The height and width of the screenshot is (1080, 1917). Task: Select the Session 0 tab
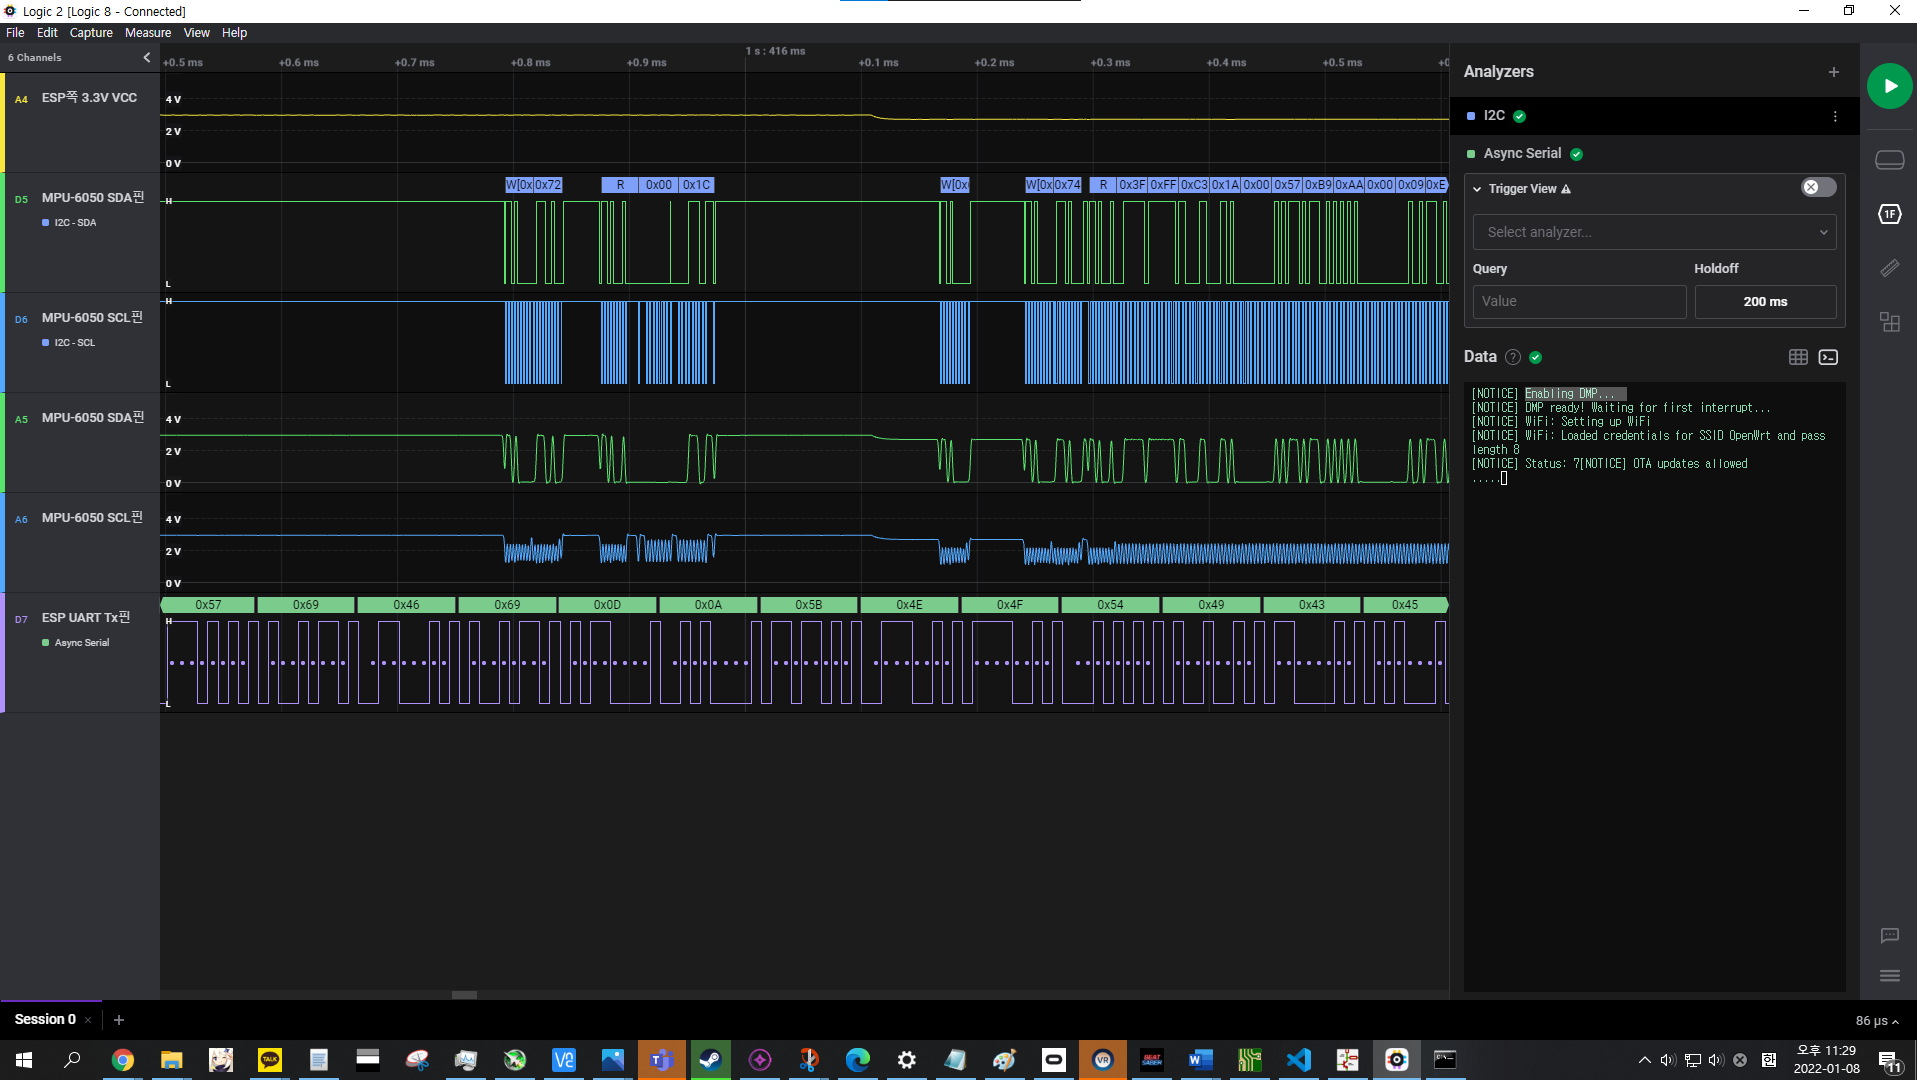click(x=45, y=1019)
